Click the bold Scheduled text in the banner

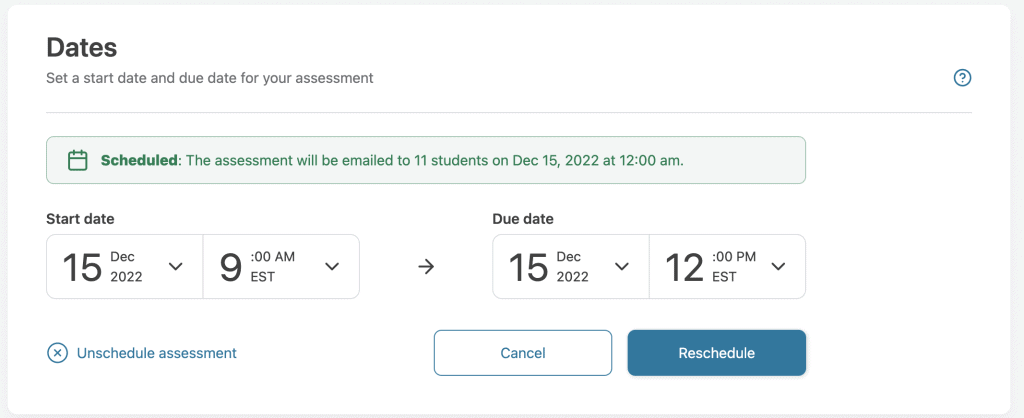tap(137, 160)
